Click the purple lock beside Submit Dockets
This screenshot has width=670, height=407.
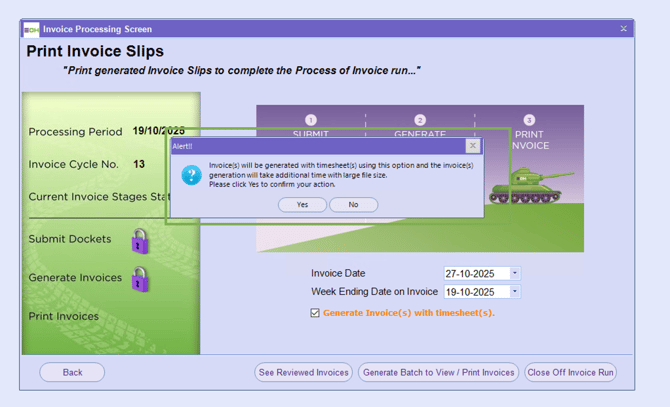[140, 241]
